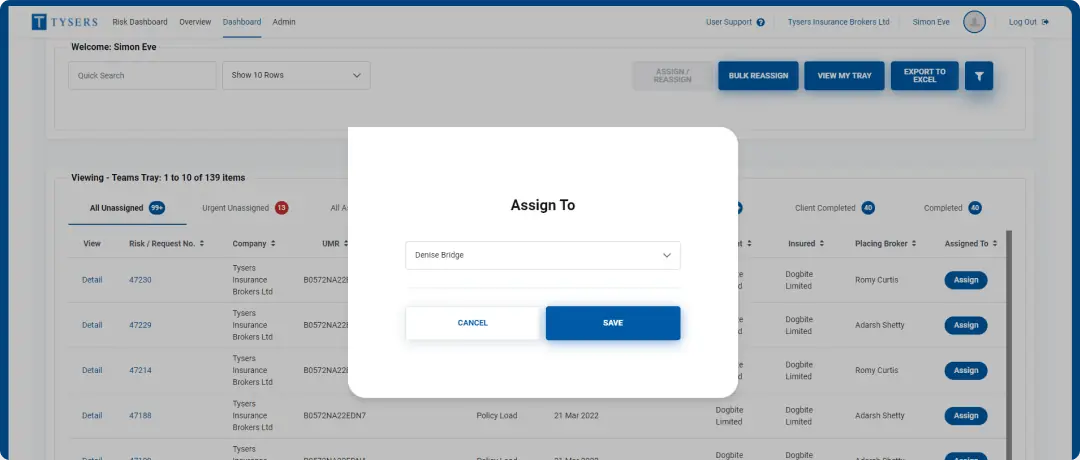Click UMR value B0572NA22EDN7
Screen dimensions: 1080x460
point(334,416)
